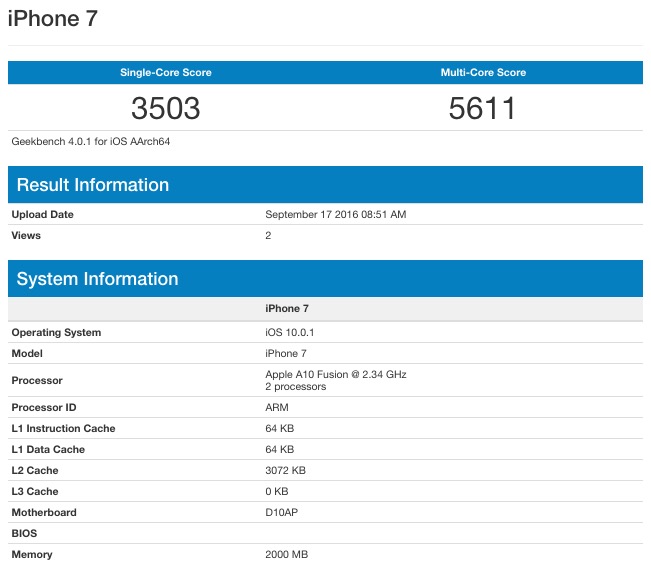This screenshot has height=568, width=651.
Task: Click the Multi-Core Score header
Action: [x=483, y=73]
